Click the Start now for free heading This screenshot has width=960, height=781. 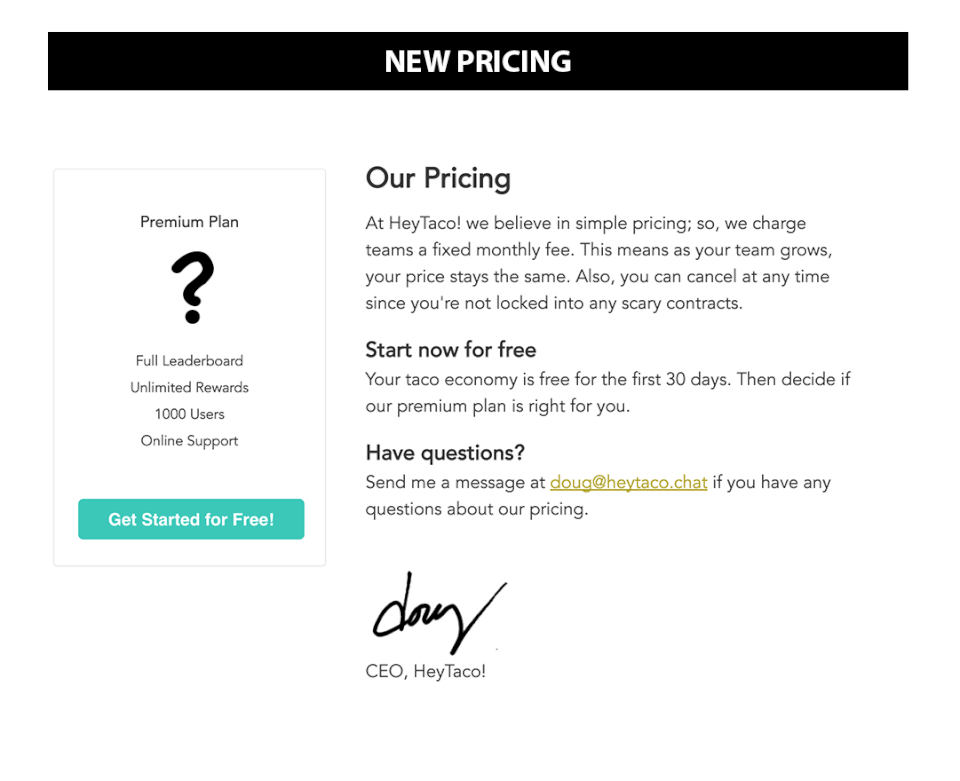(x=450, y=350)
